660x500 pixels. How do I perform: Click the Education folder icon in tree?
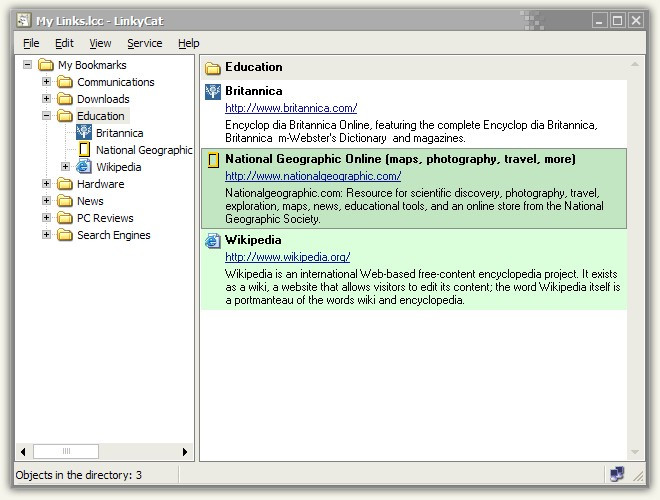65,116
